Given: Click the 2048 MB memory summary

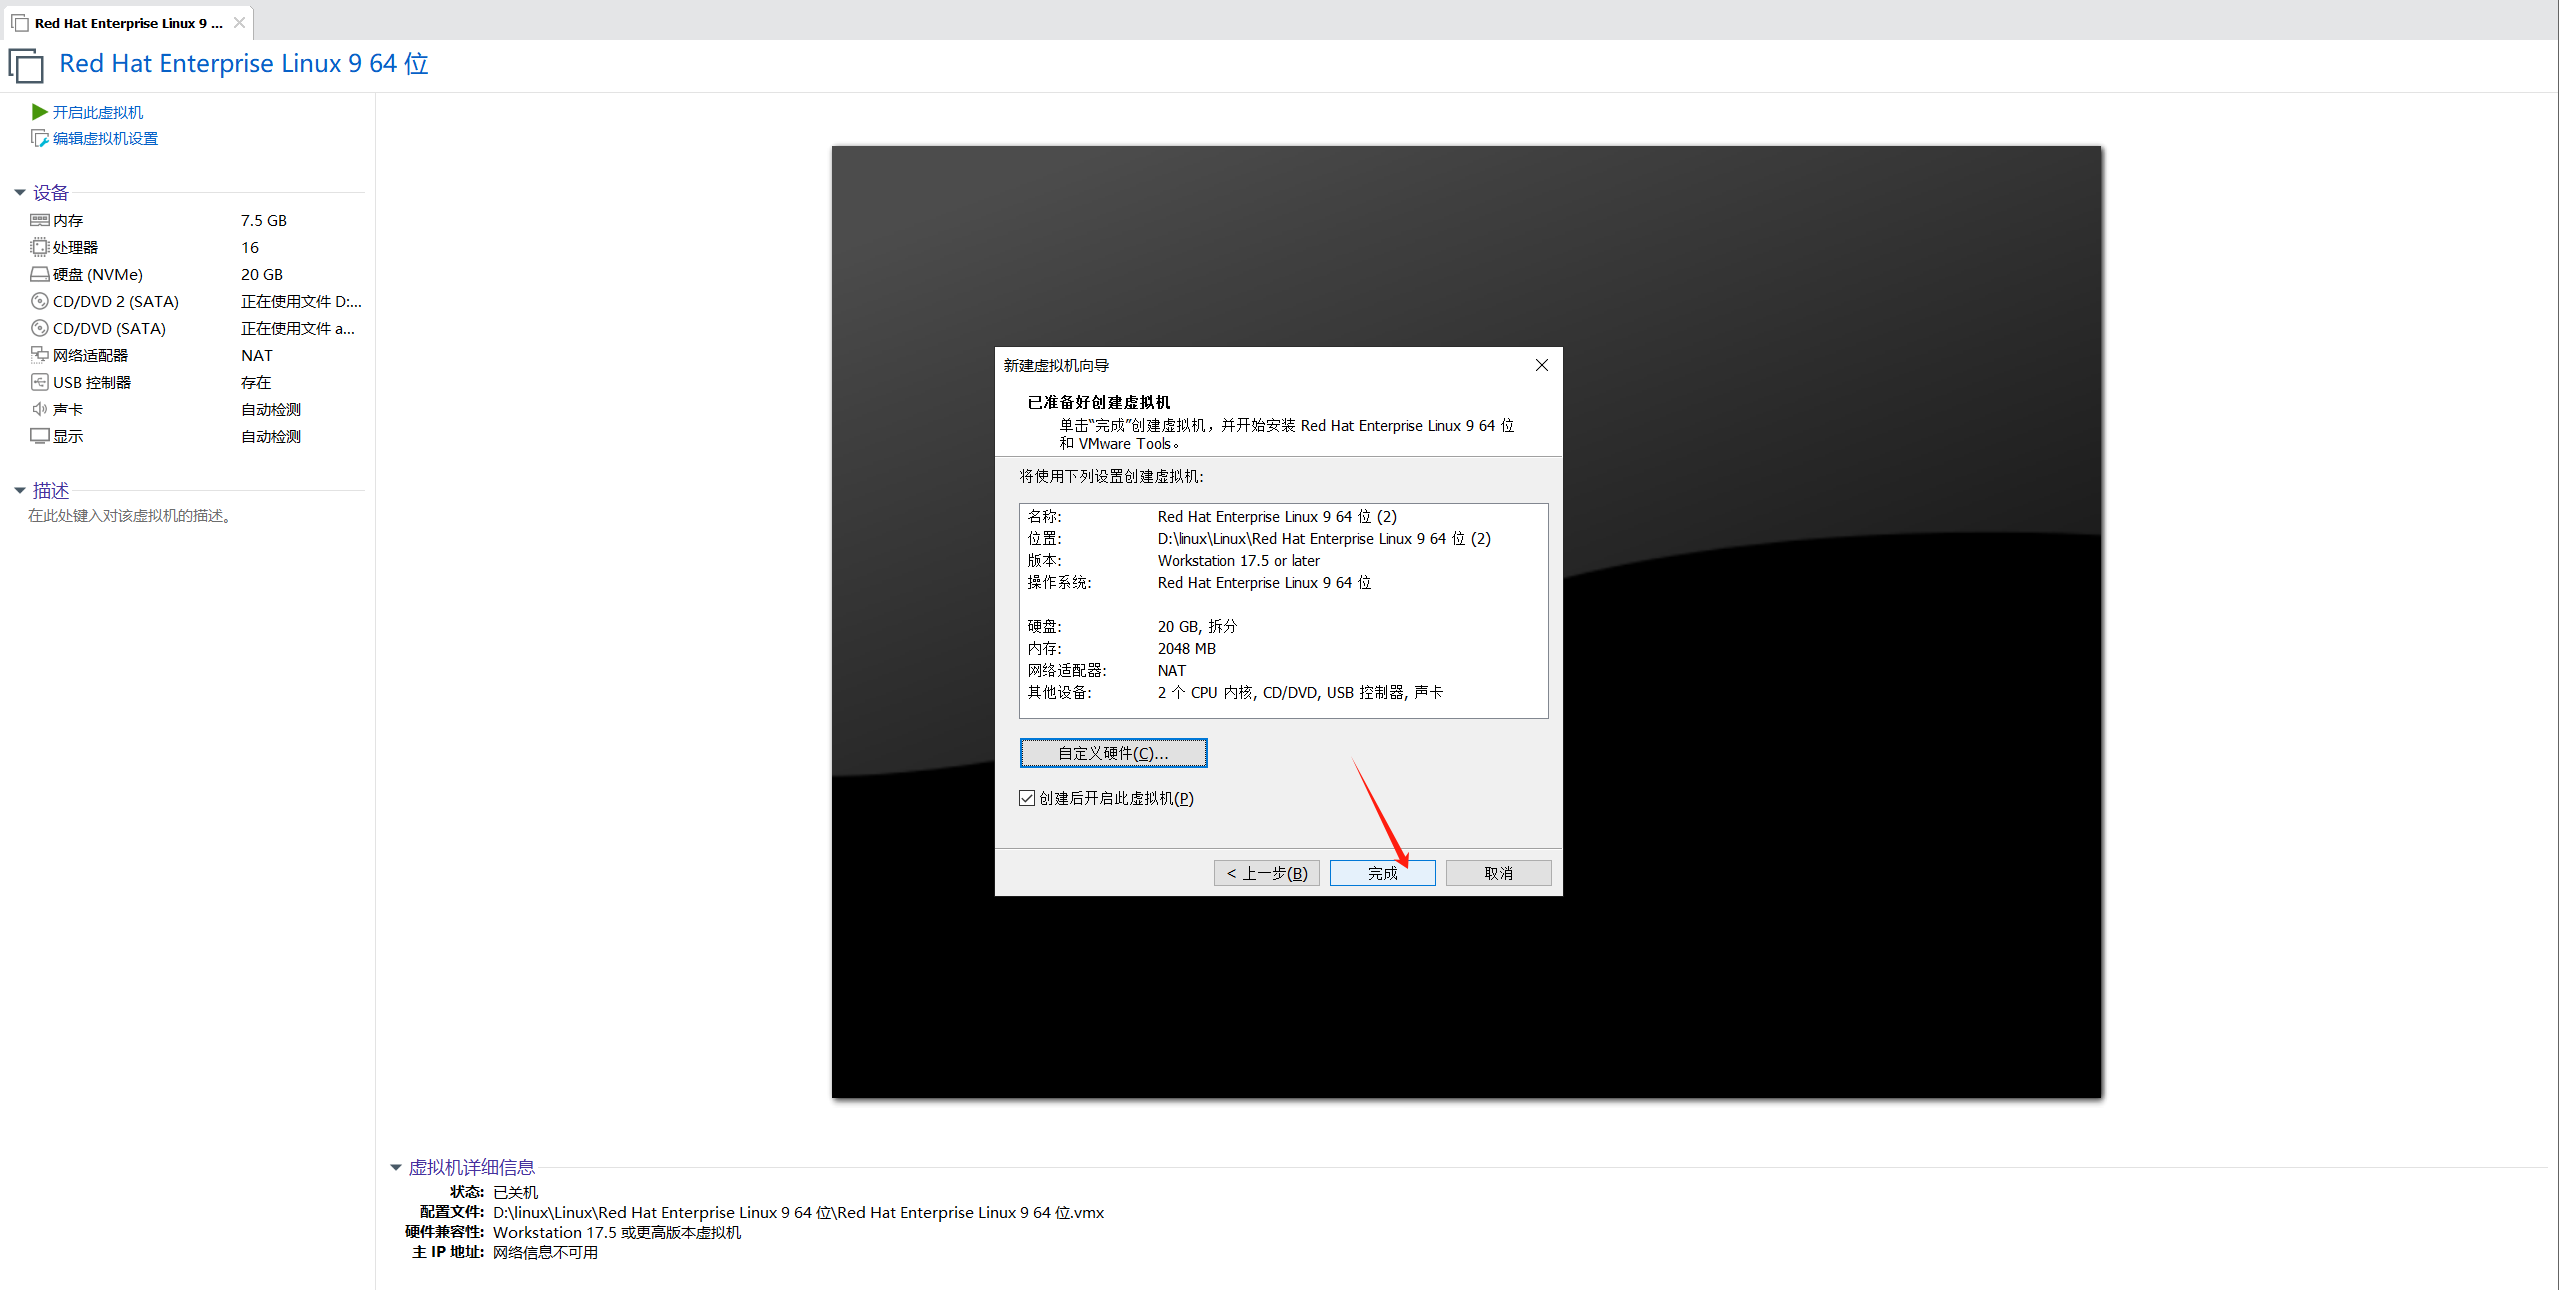Looking at the screenshot, I should coord(1187,648).
